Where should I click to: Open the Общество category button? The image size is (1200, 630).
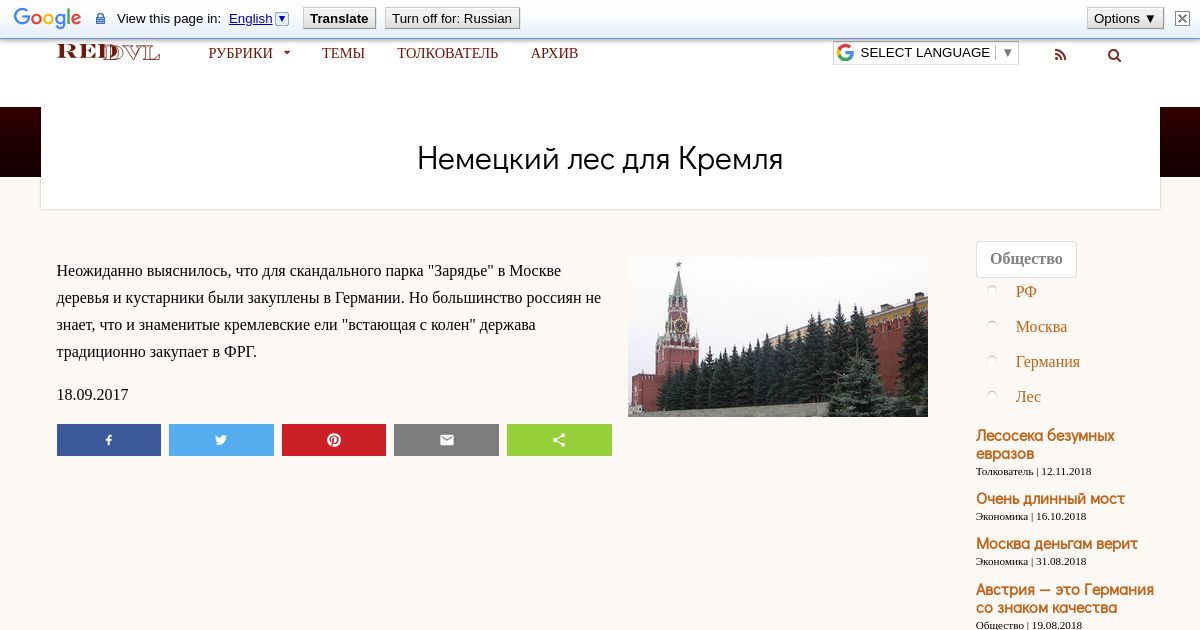coord(1026,259)
